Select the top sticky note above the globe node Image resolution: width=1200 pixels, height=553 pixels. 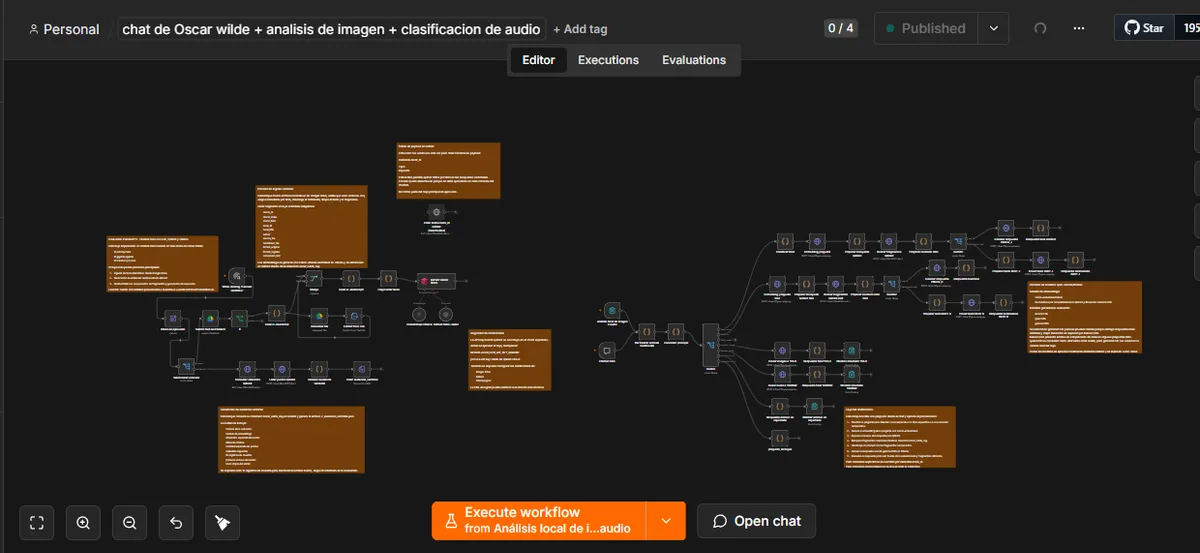click(449, 170)
